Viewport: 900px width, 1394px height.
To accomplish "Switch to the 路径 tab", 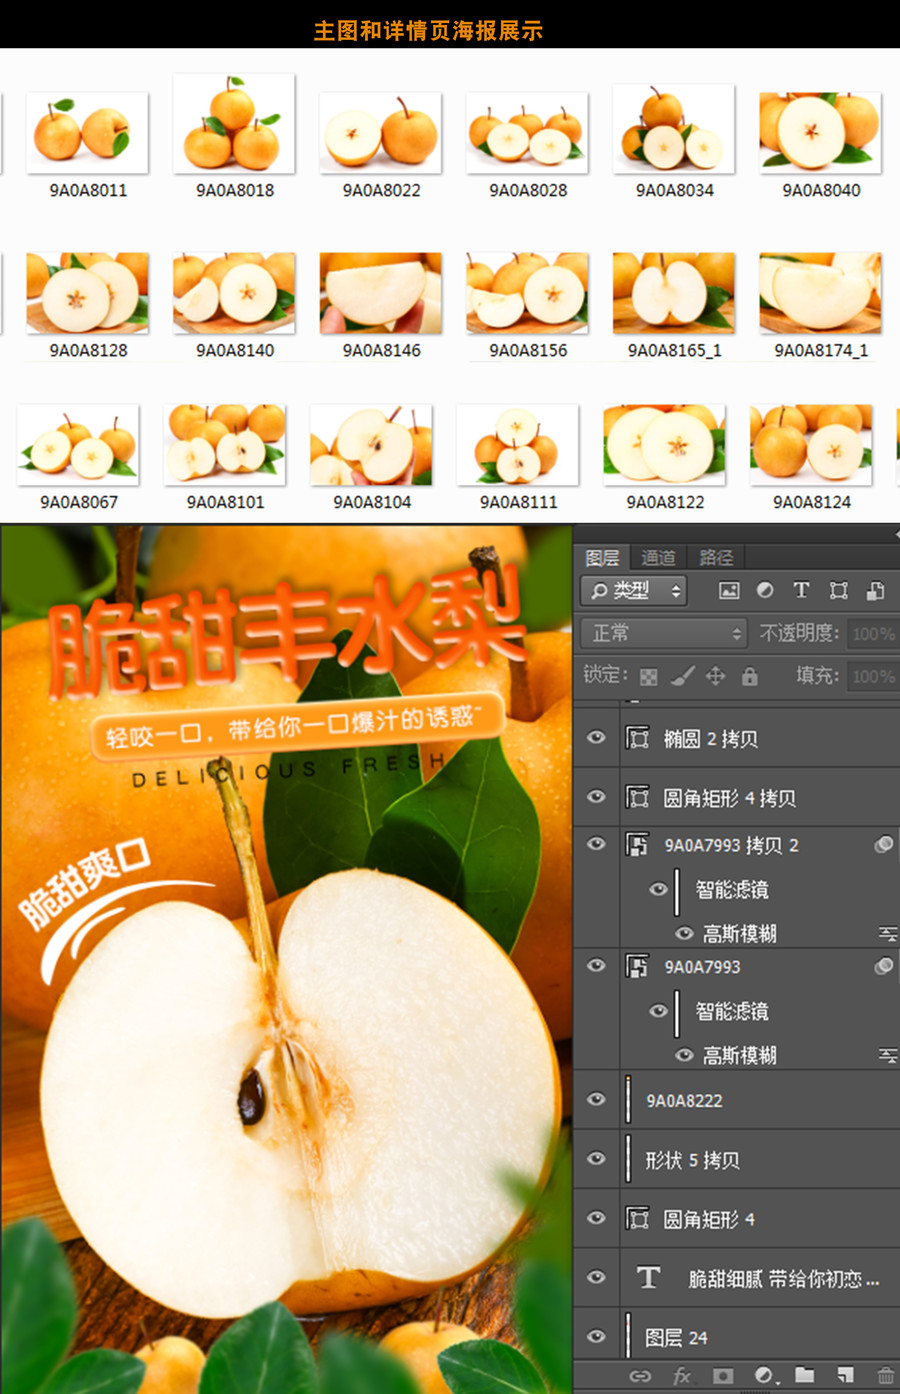I will 716,558.
